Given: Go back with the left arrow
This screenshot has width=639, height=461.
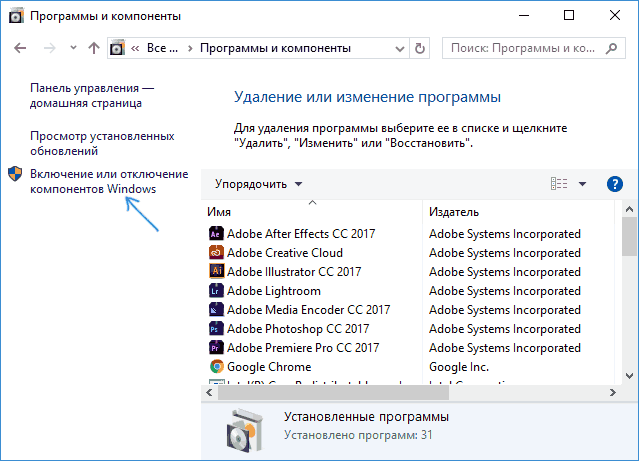Looking at the screenshot, I should point(20,48).
